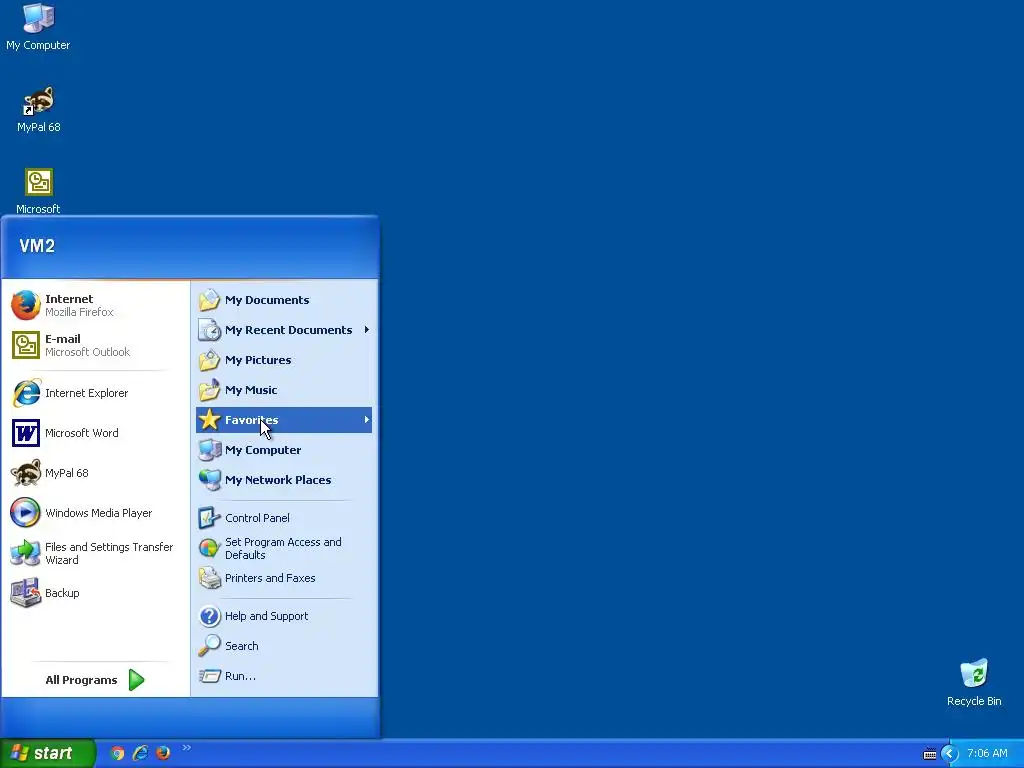Open Internet Explorer from Start menu
The height and width of the screenshot is (768, 1024).
95,393
